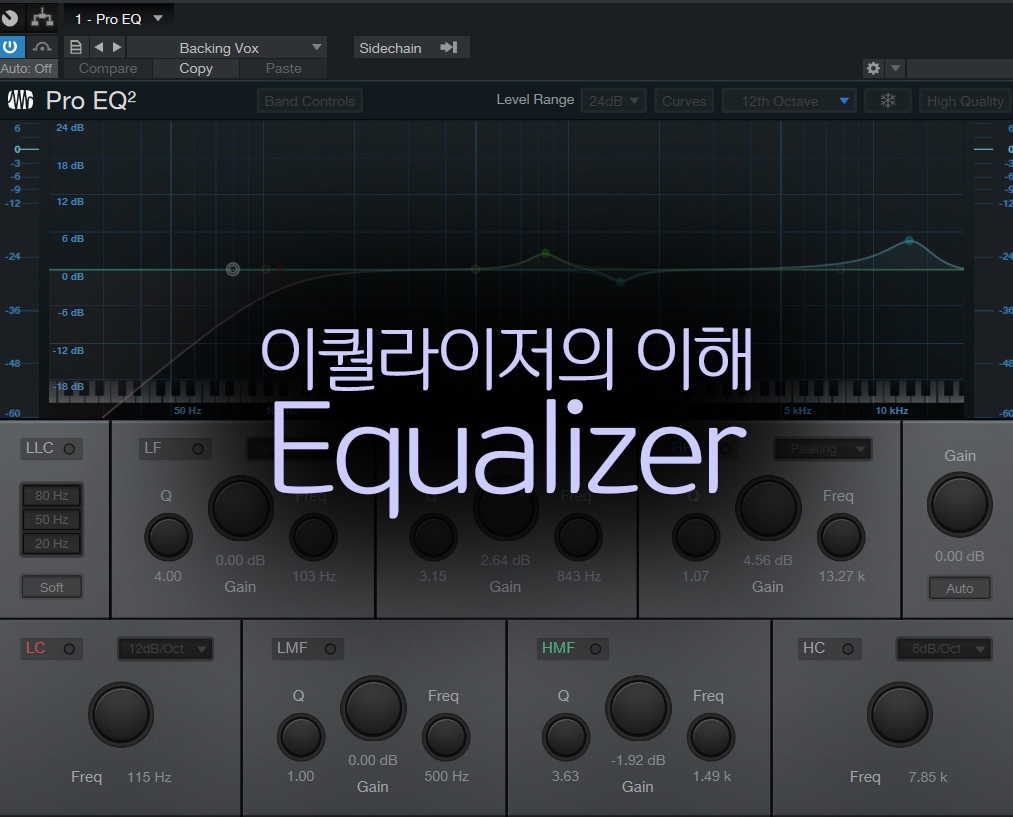Toggle High Quality mode
Image resolution: width=1013 pixels, height=817 pixels.
(965, 101)
